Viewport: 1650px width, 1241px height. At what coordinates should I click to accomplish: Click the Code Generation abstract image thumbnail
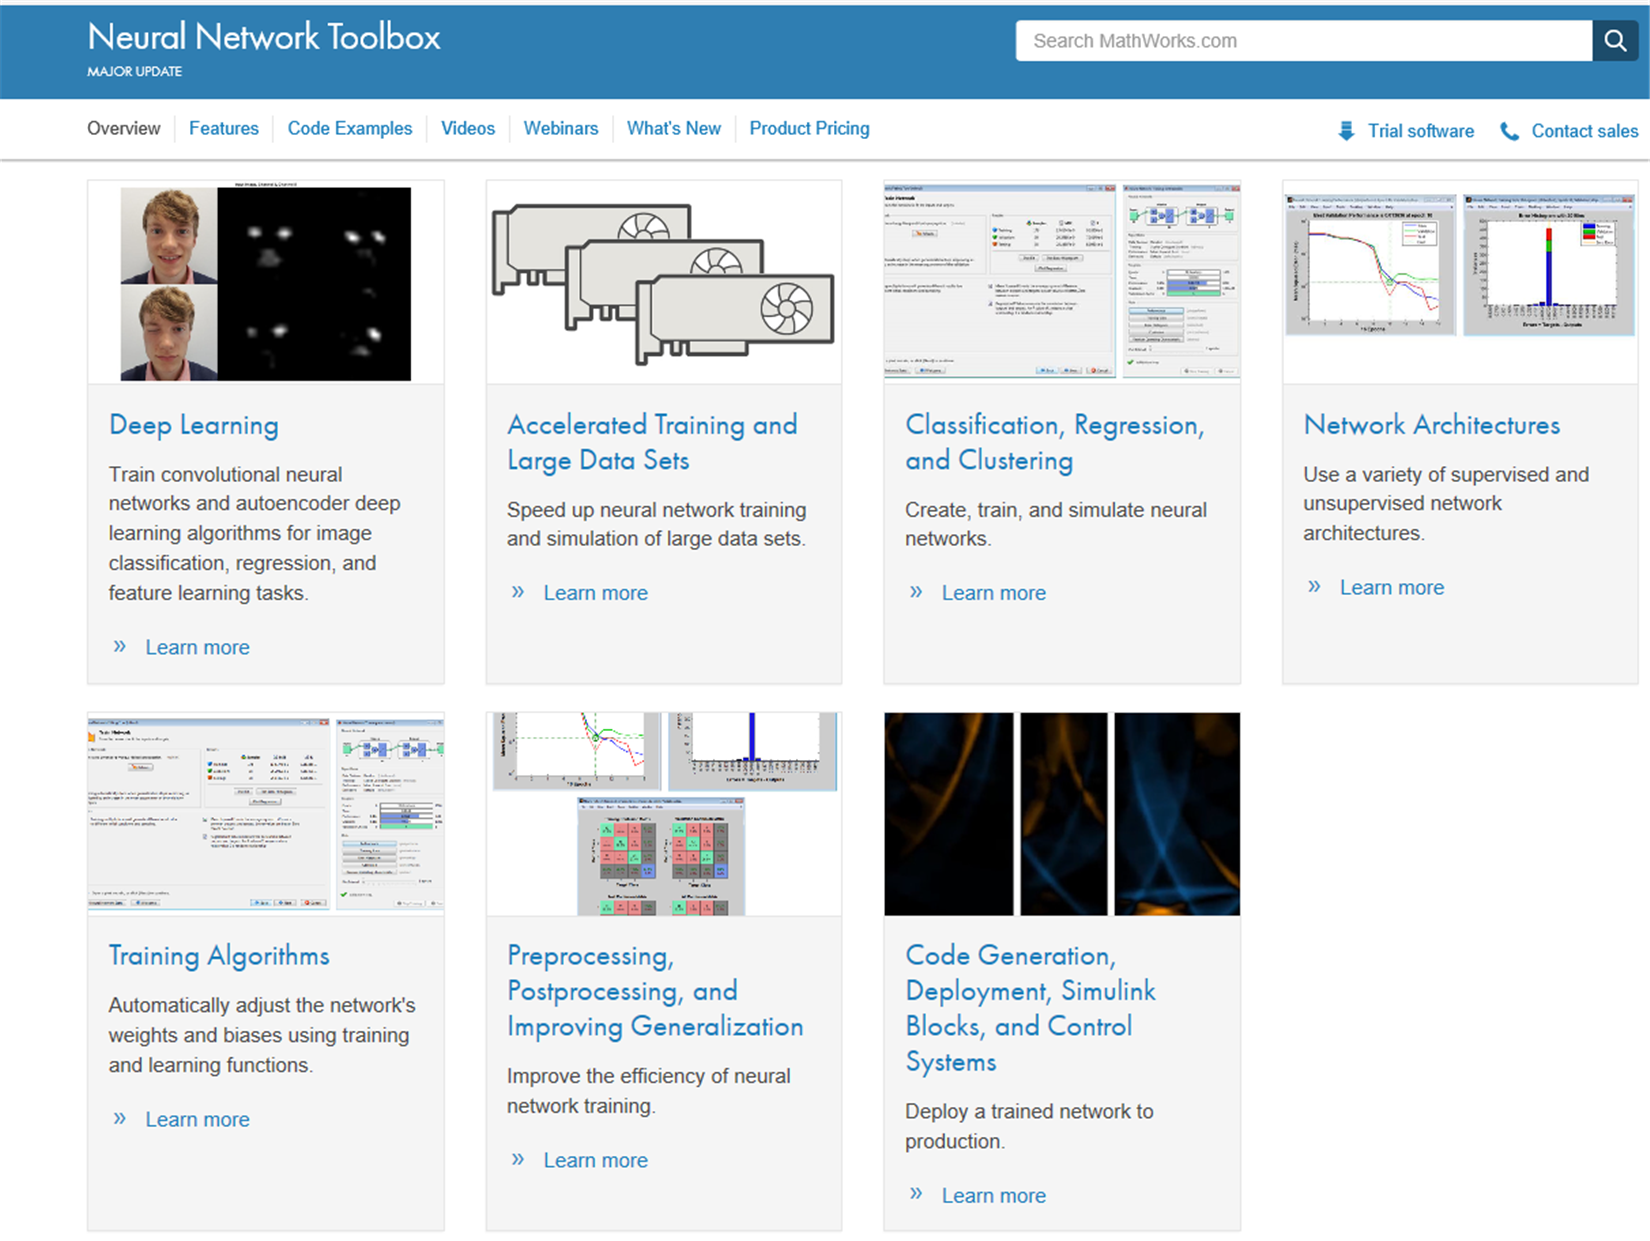click(1062, 813)
